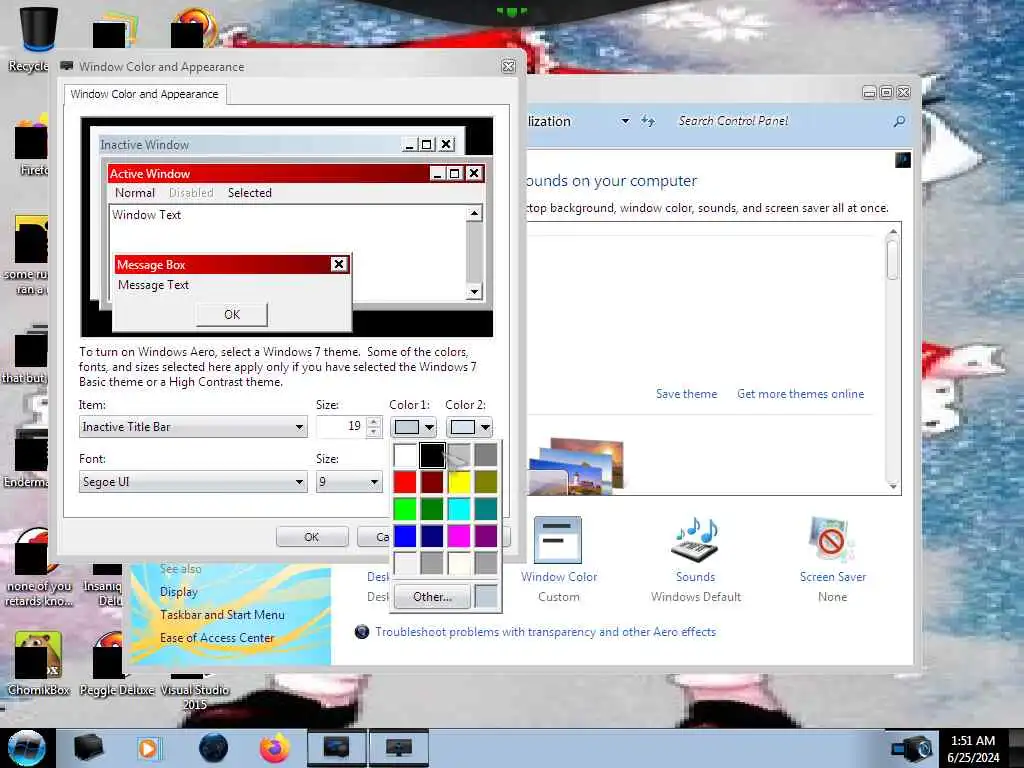Increase item size with the spinner arrows
1024x768 pixels.
click(x=374, y=421)
